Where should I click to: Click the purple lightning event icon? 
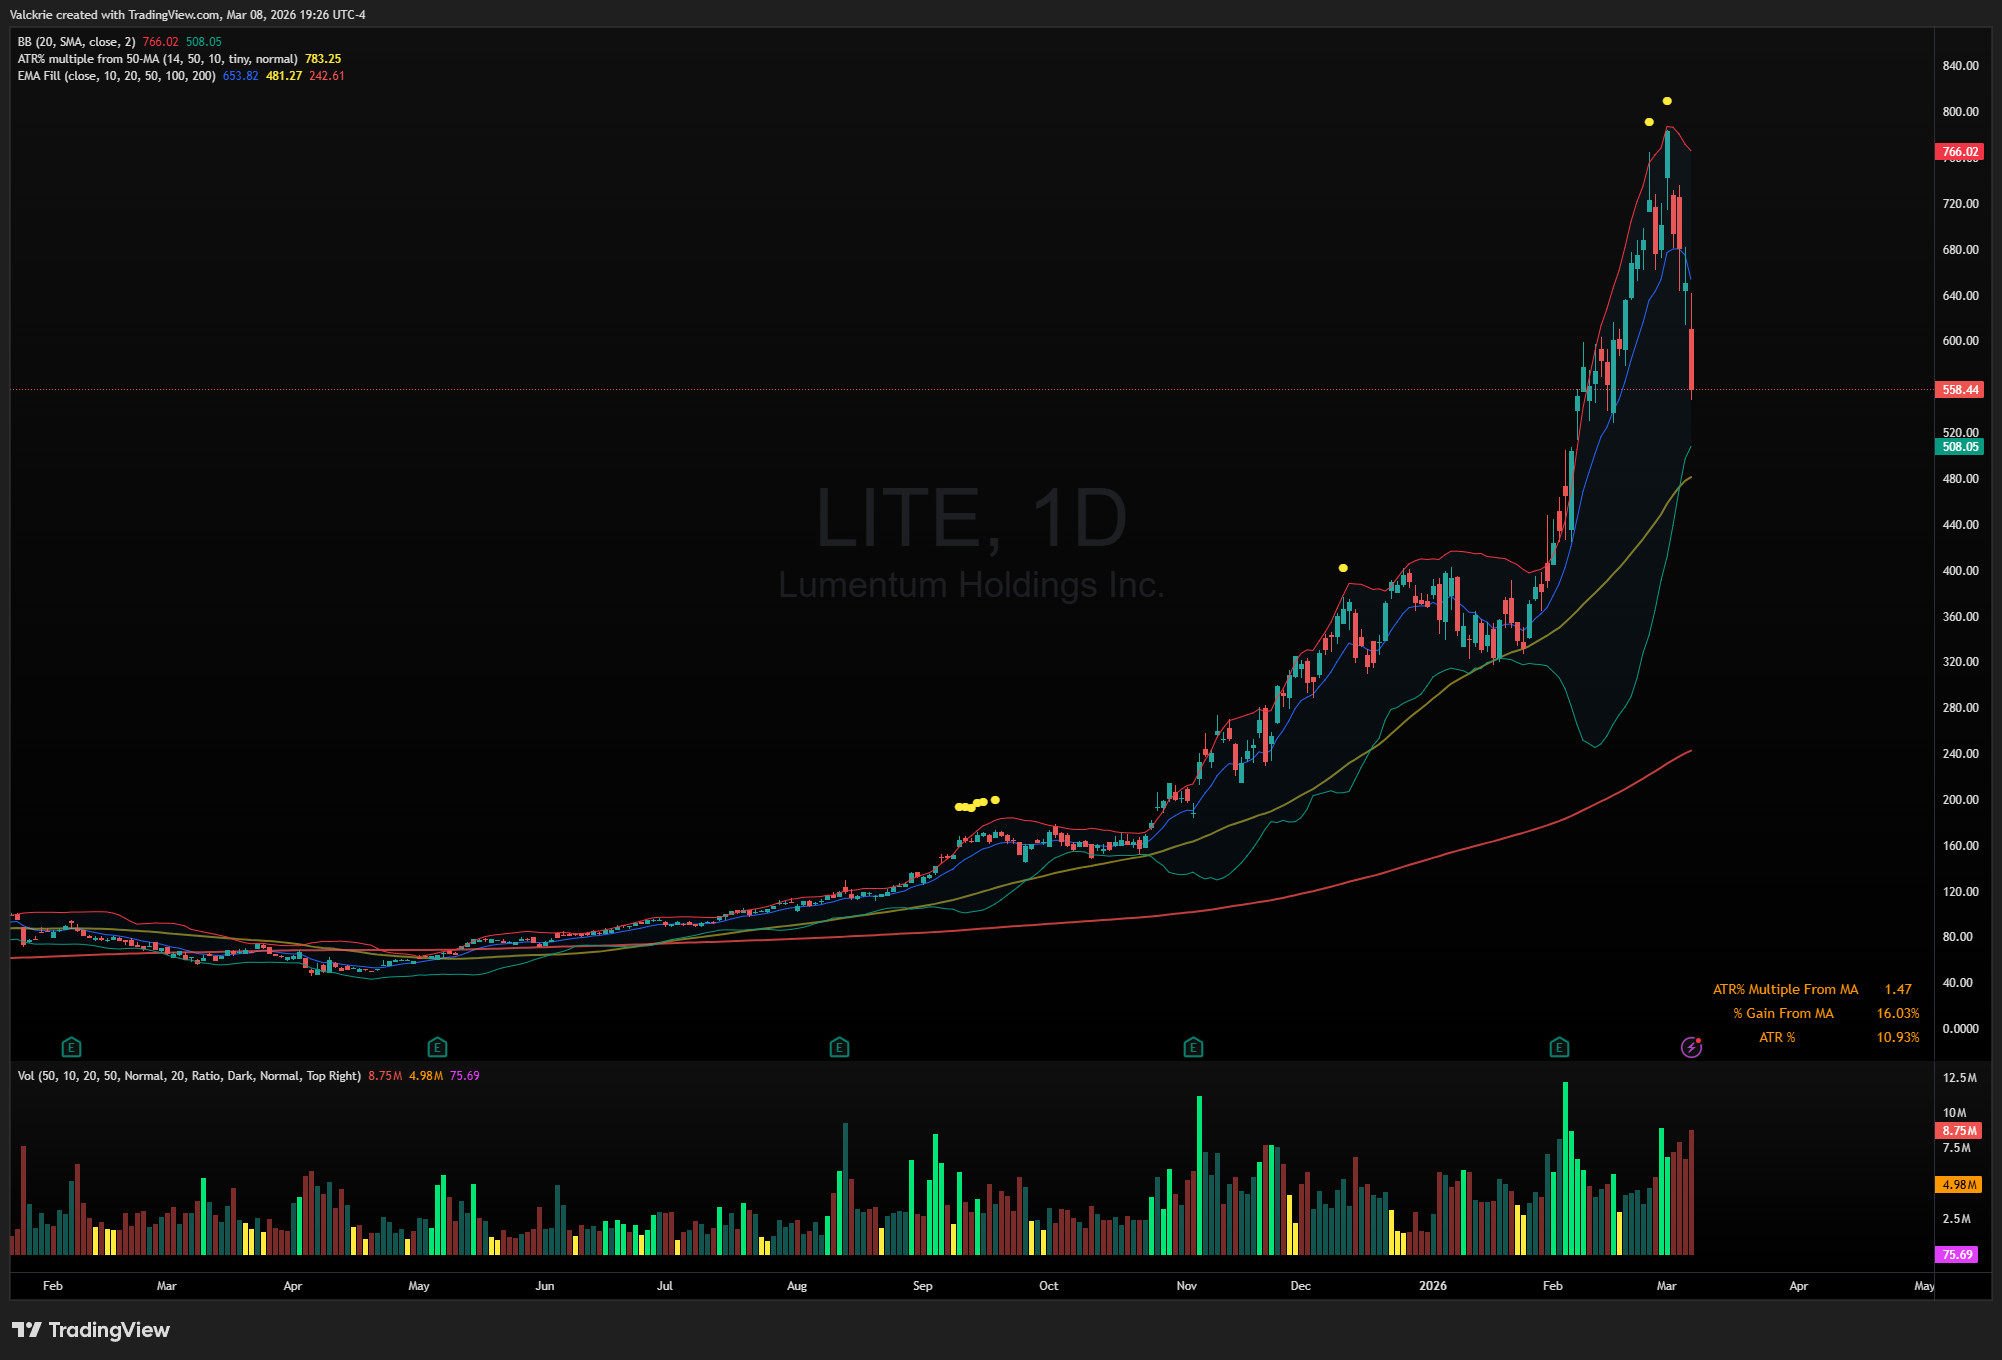pyautogui.click(x=1691, y=1047)
